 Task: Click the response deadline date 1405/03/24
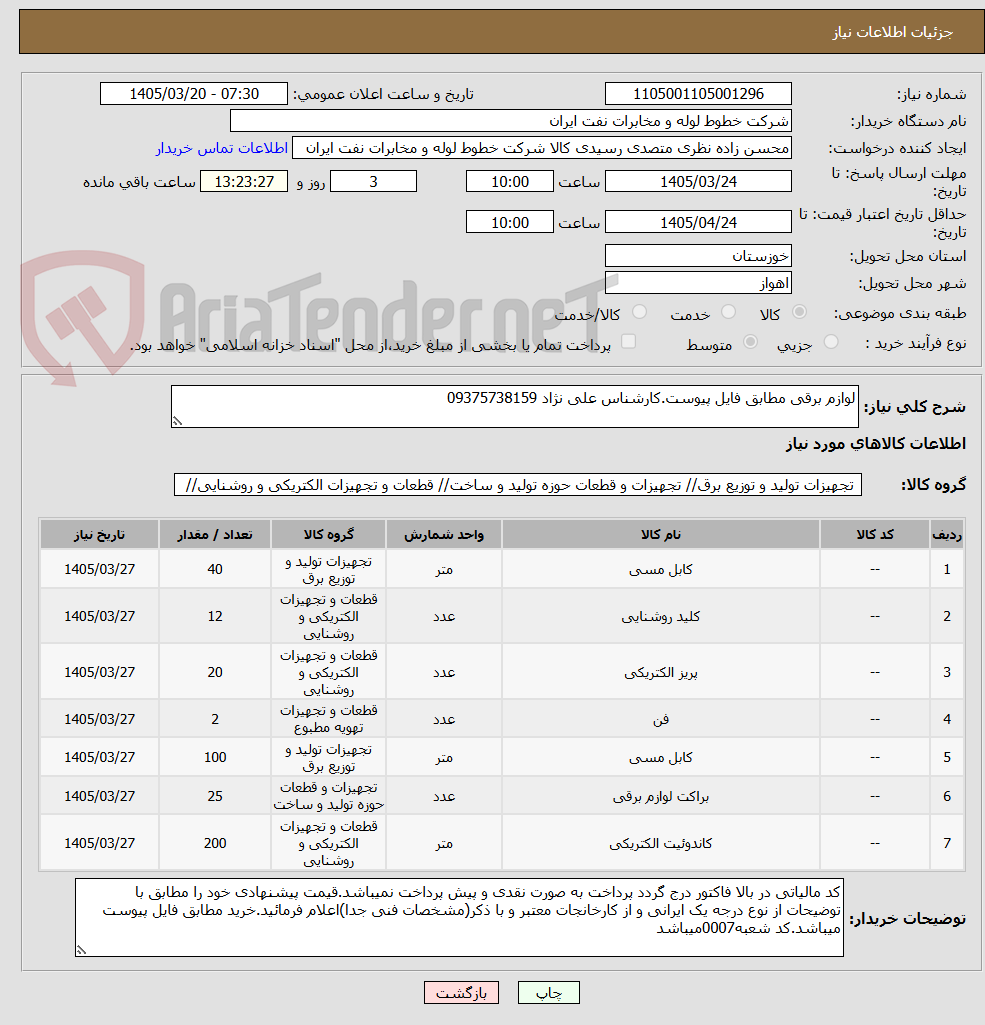pos(698,182)
